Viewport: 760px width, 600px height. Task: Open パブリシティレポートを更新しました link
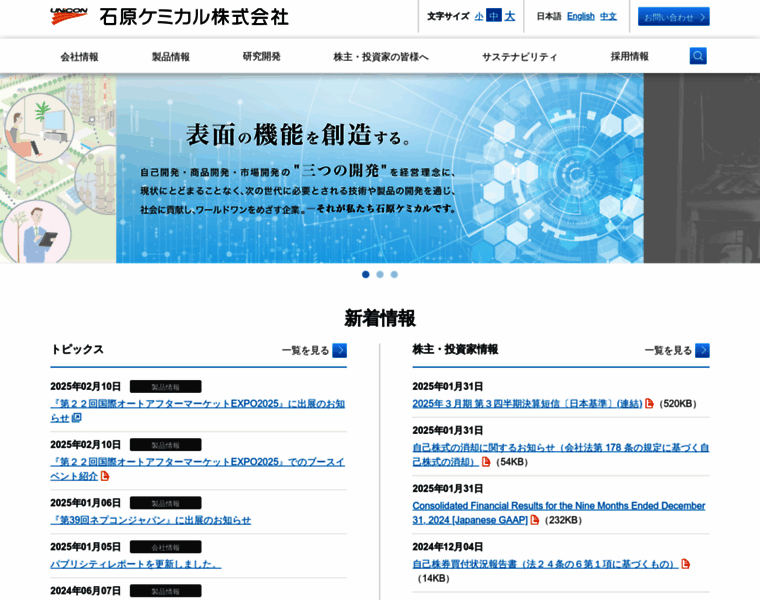click(x=136, y=564)
